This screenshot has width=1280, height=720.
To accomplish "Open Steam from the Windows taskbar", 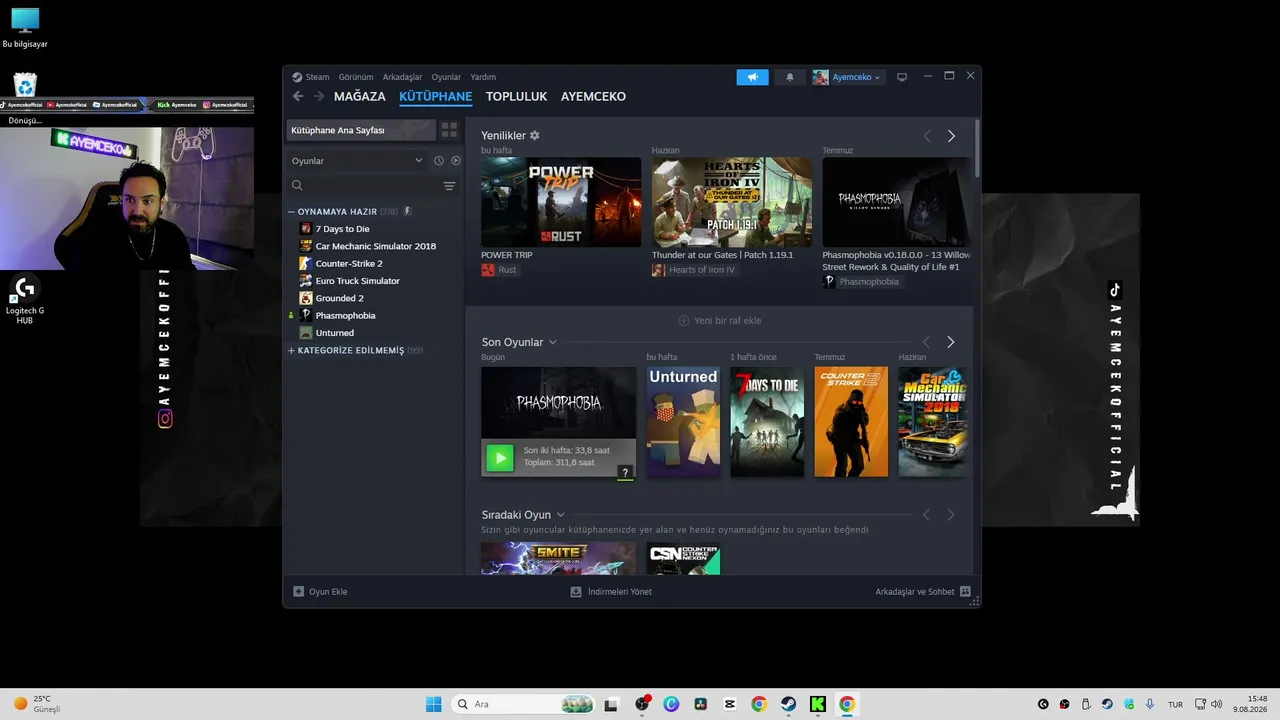I will tap(788, 704).
